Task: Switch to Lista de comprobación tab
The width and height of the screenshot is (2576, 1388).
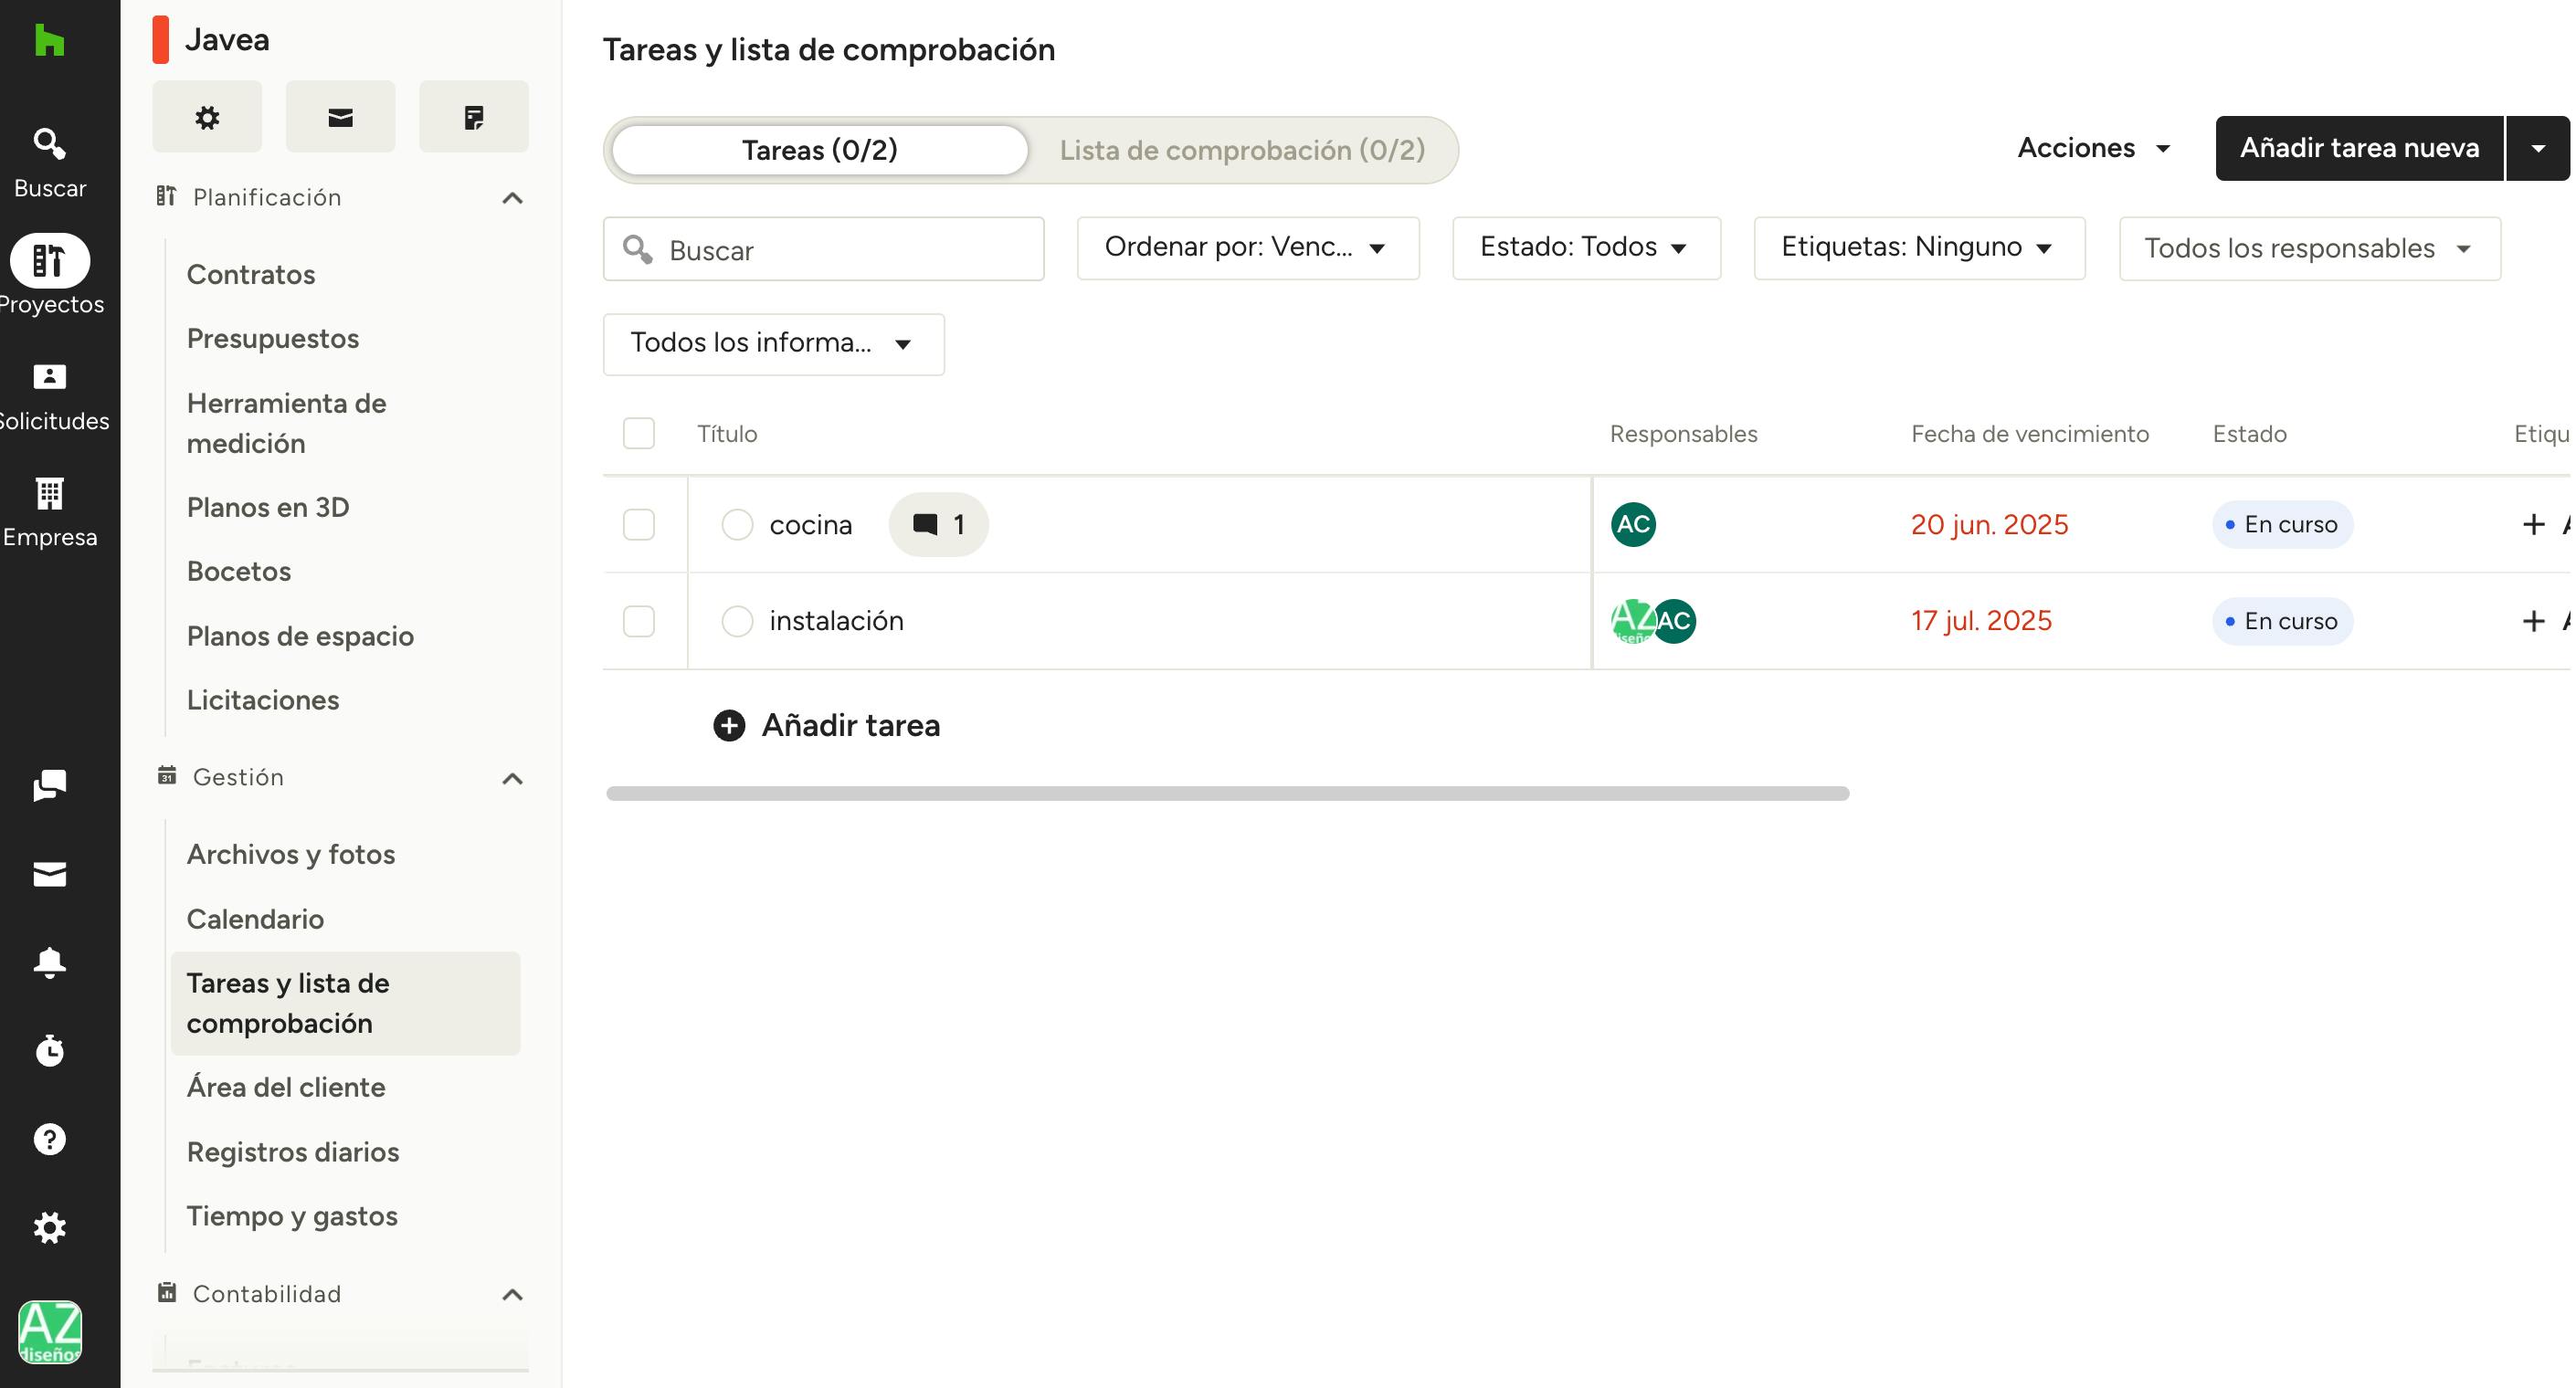Action: [1242, 150]
